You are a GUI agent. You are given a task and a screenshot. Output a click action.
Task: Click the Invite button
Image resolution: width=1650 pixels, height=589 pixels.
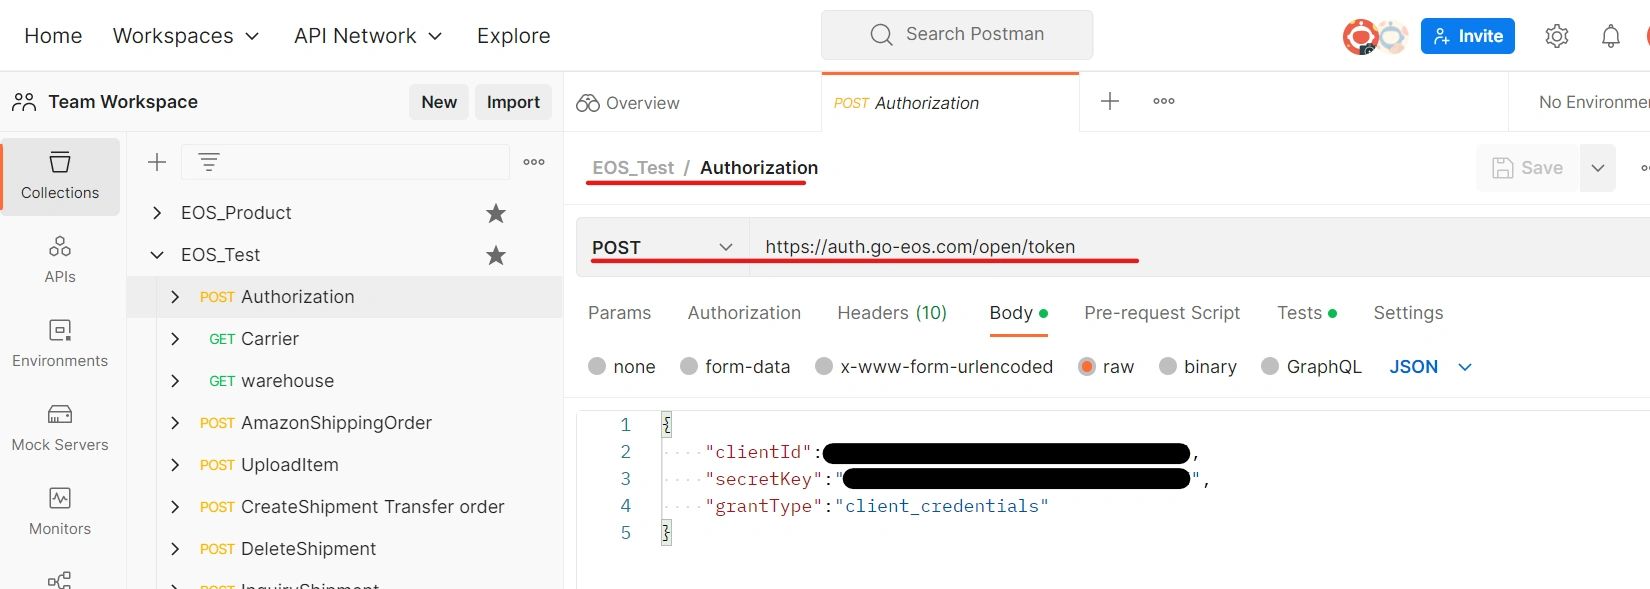(1467, 36)
